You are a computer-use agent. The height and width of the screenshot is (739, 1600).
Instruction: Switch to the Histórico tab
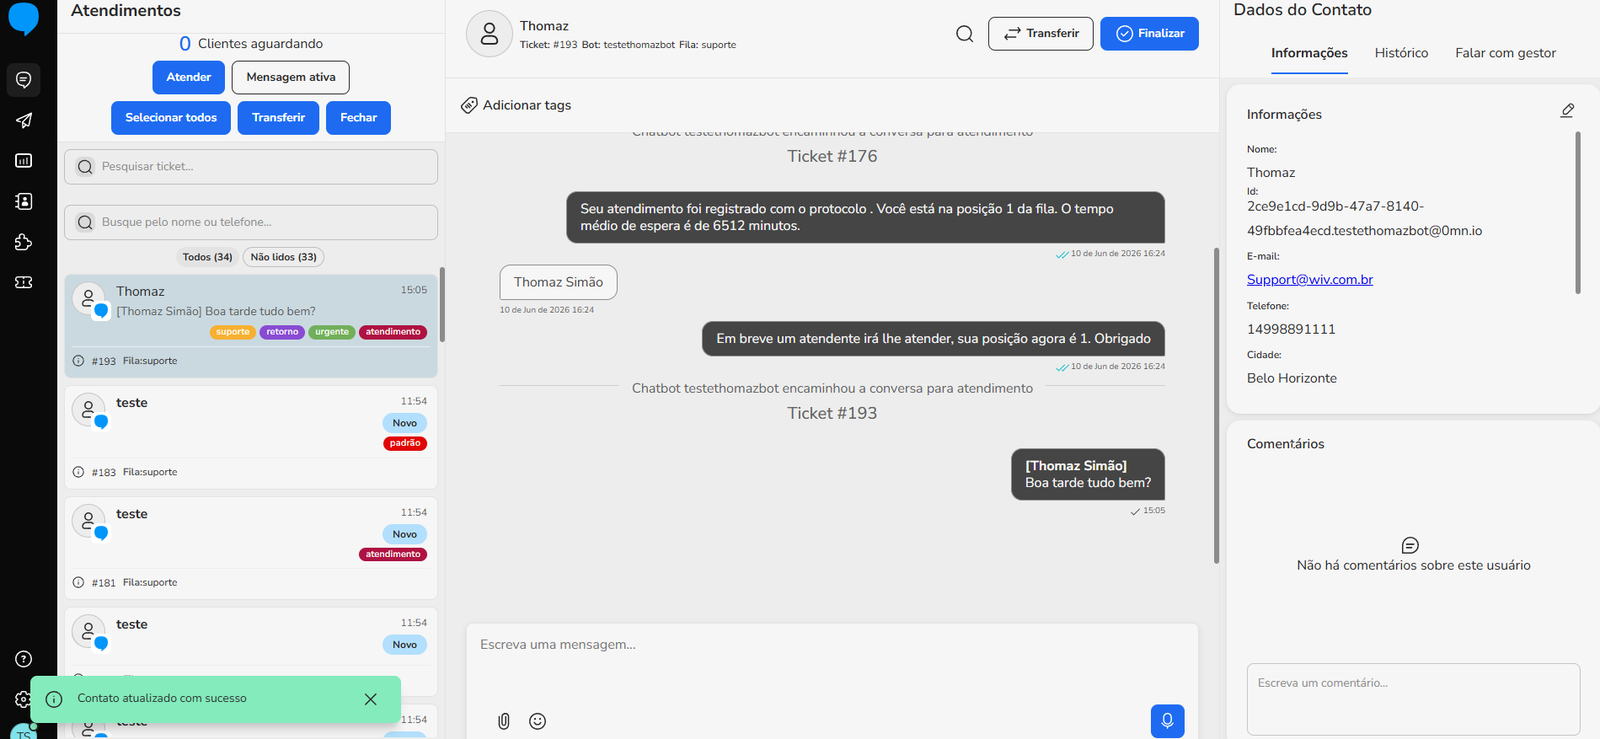tap(1401, 53)
